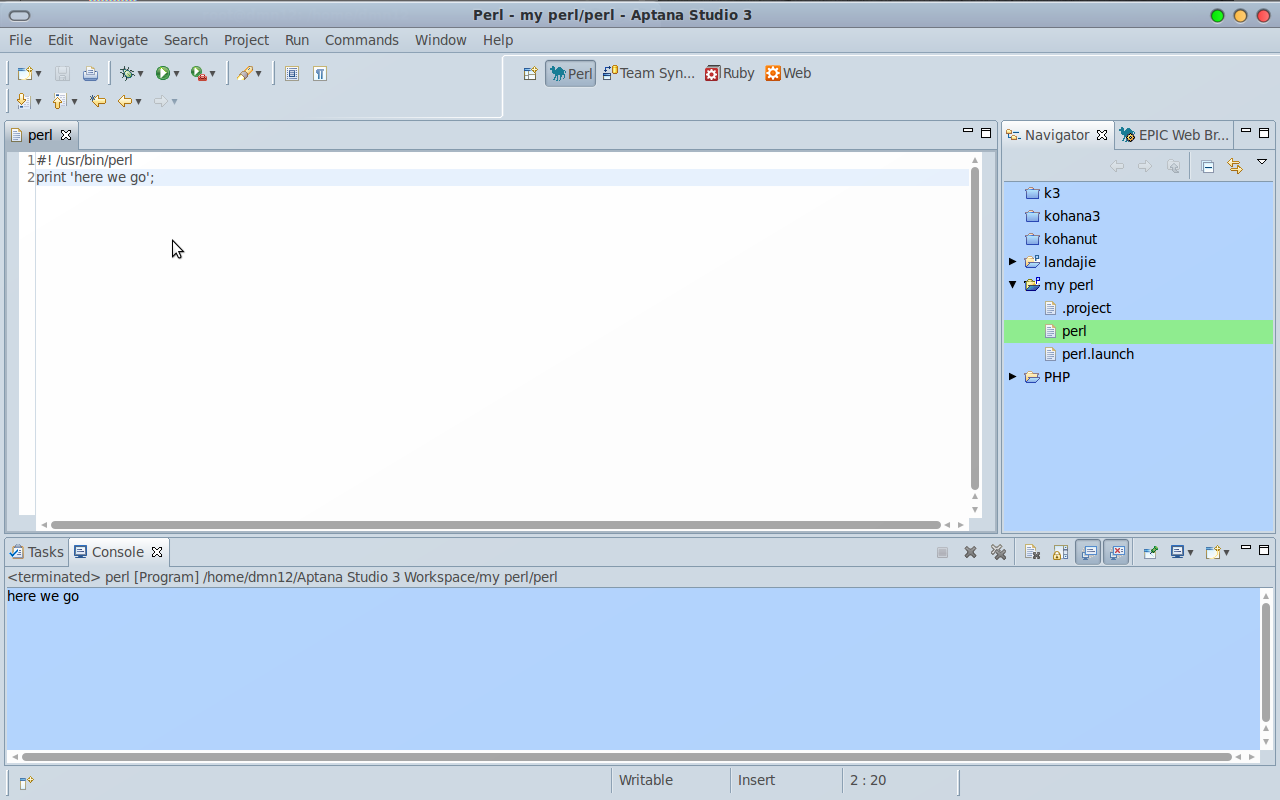Close the perl editor tab

[66, 135]
